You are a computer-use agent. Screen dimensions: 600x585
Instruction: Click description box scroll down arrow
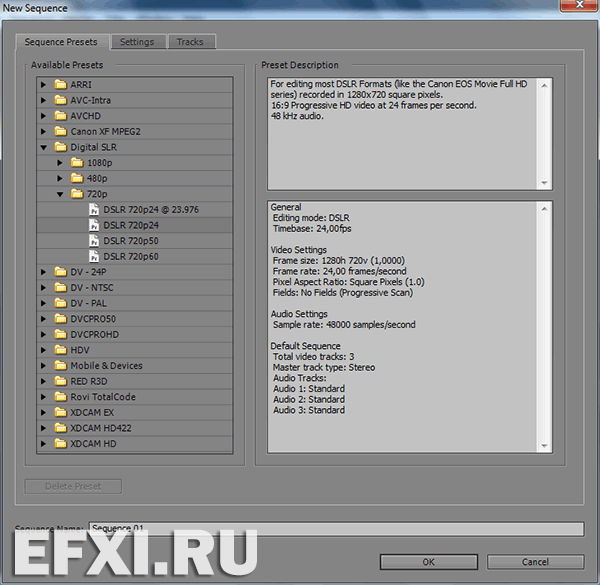pos(544,183)
